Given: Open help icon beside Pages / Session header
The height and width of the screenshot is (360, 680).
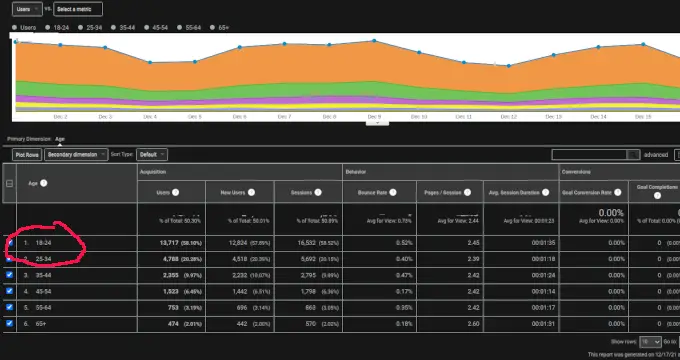Looking at the screenshot, I should [467, 192].
